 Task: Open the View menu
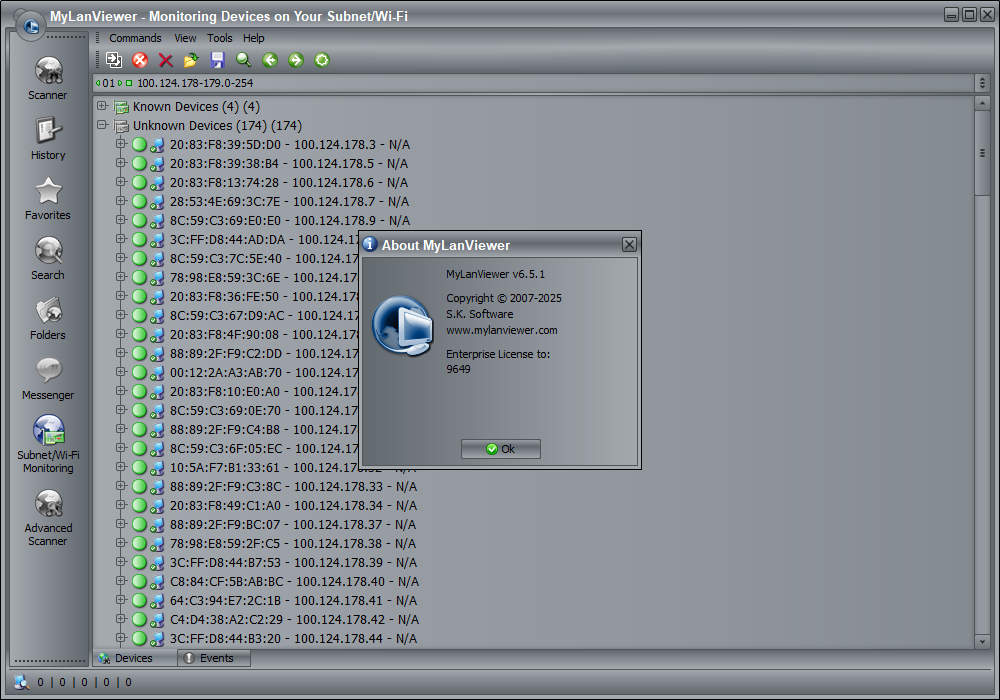point(185,38)
